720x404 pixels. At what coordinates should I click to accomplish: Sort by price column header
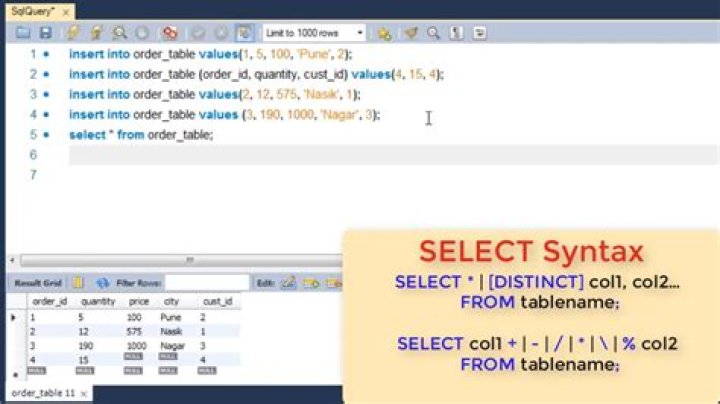[139, 302]
